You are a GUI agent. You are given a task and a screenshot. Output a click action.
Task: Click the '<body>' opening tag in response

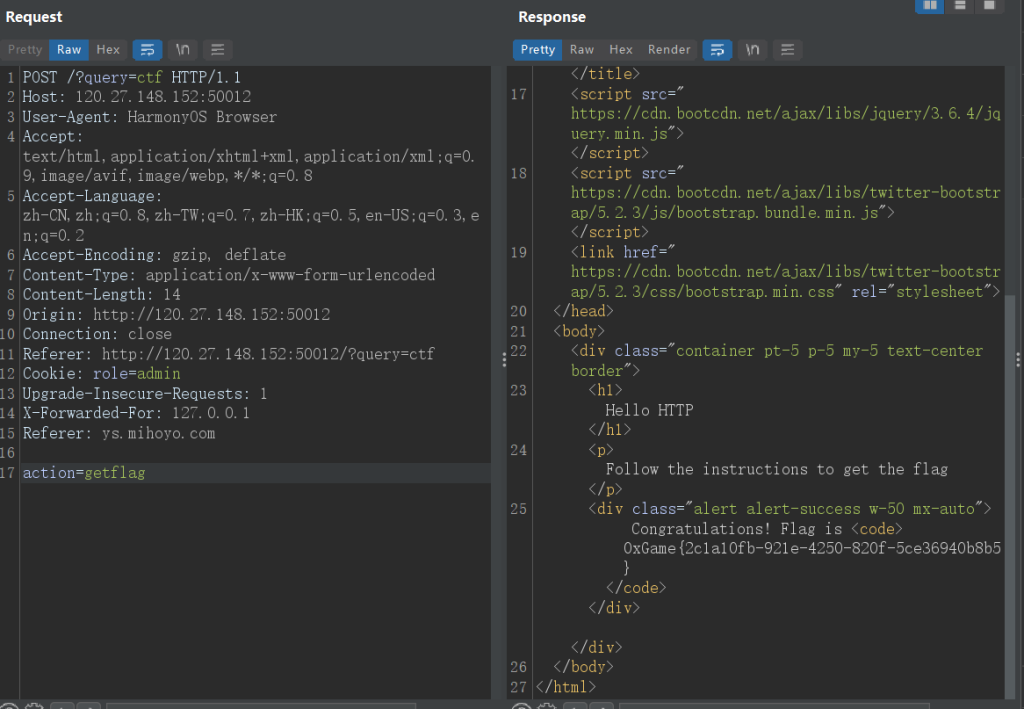click(x=579, y=331)
